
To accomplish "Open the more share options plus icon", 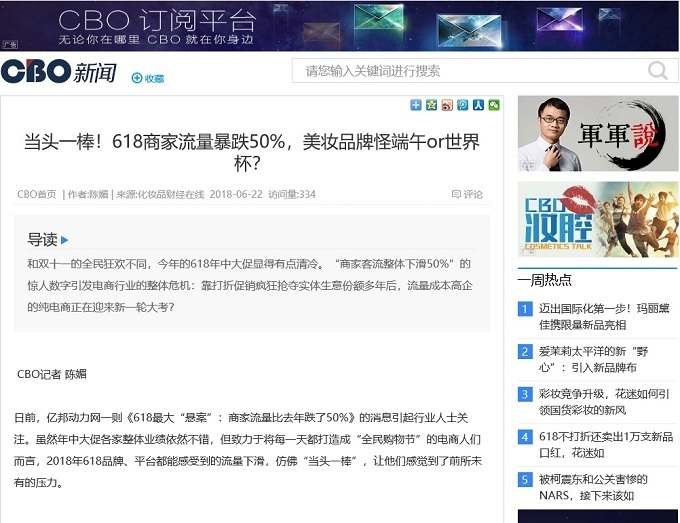I will (415, 105).
